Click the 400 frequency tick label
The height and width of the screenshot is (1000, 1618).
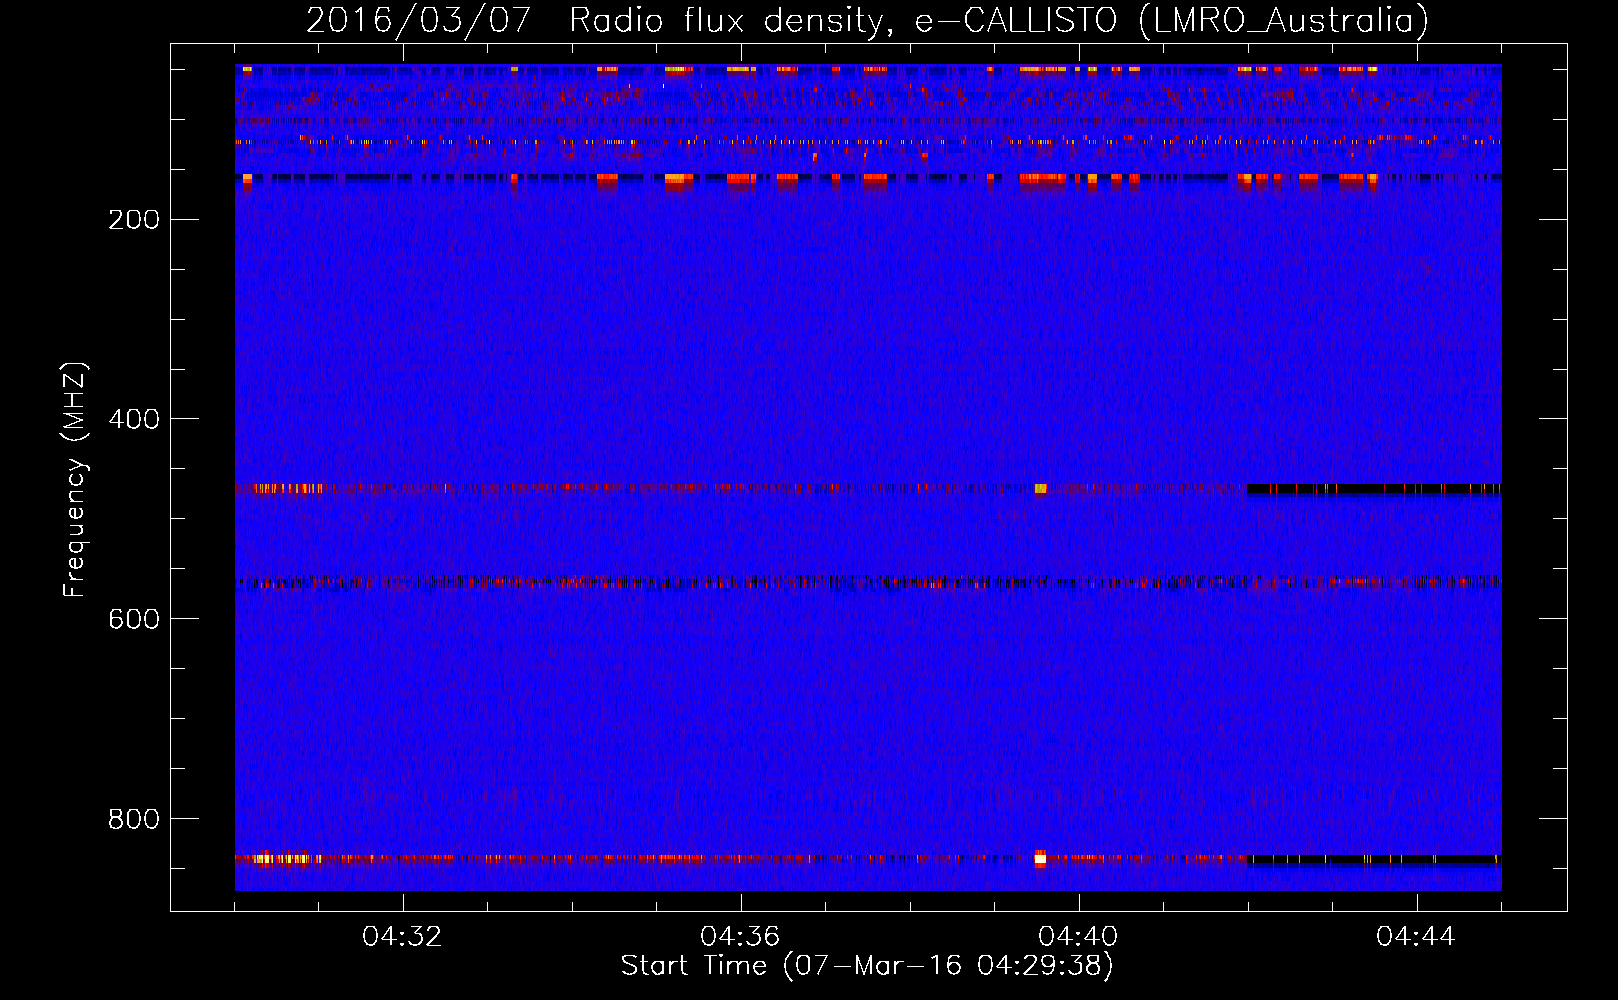click(x=134, y=419)
